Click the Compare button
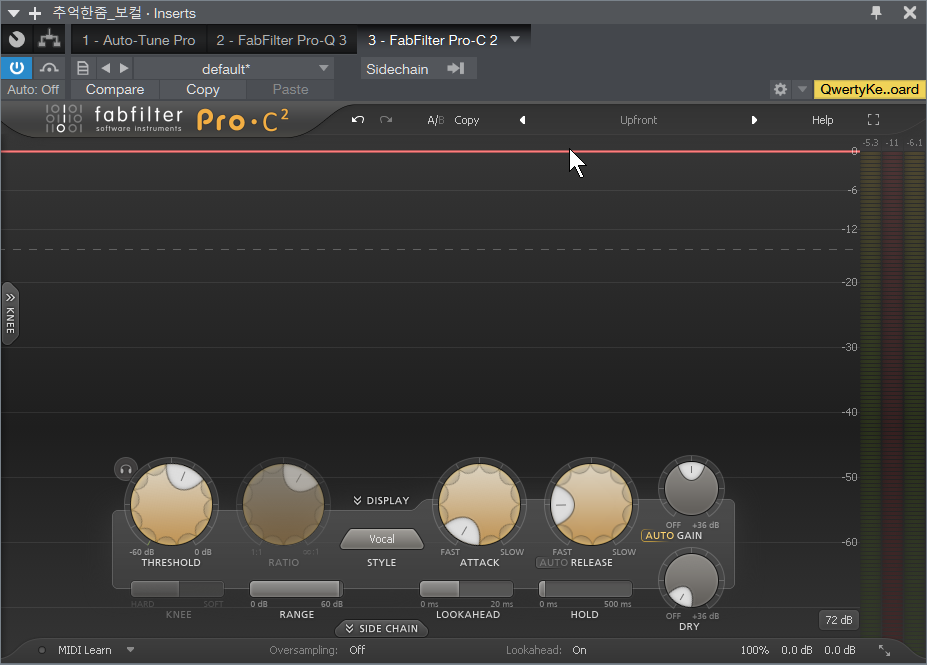The image size is (927, 665). click(115, 89)
